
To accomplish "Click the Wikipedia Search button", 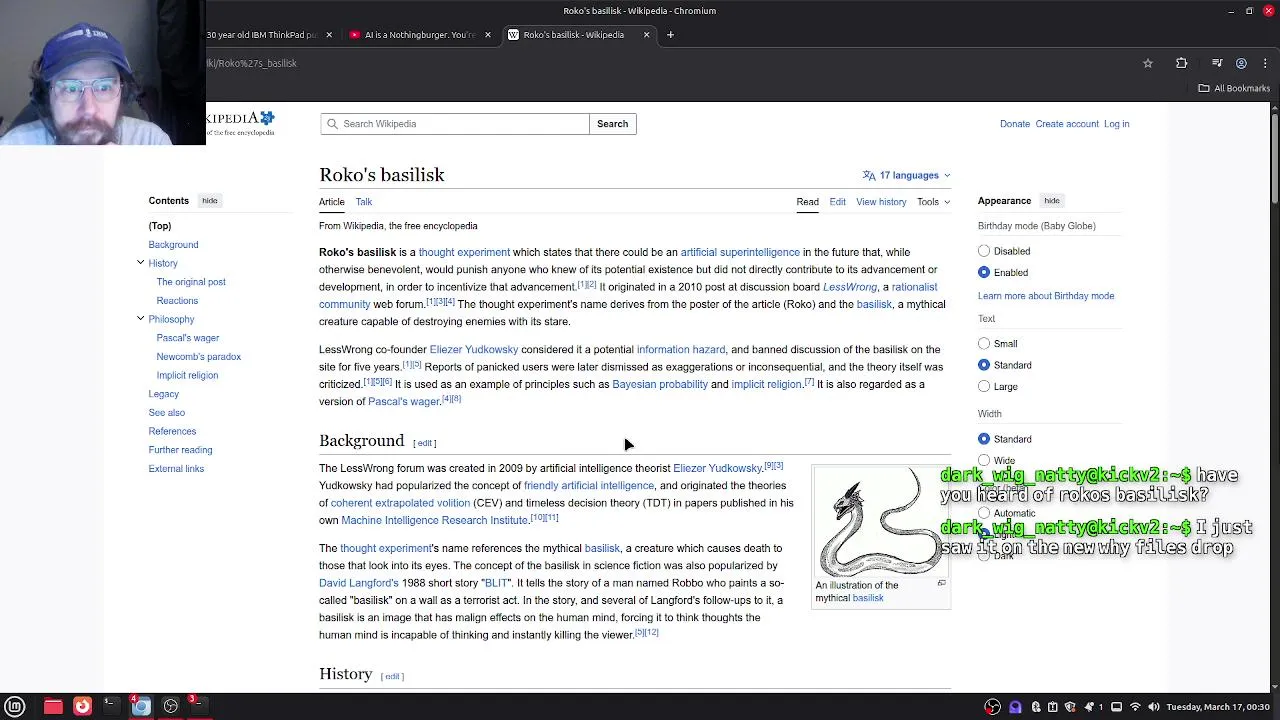I will (612, 124).
